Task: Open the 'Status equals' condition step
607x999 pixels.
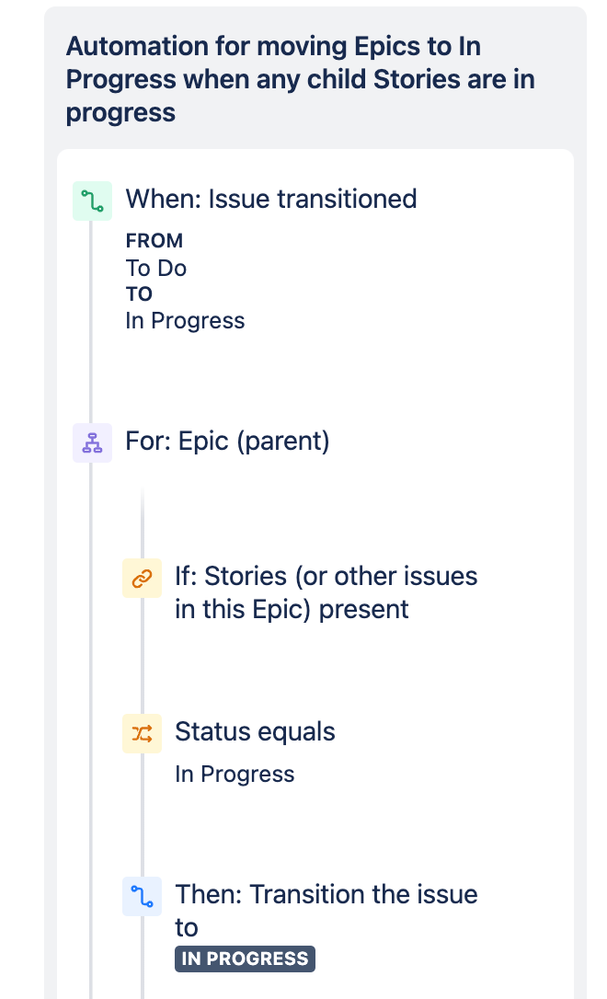Action: [x=255, y=731]
